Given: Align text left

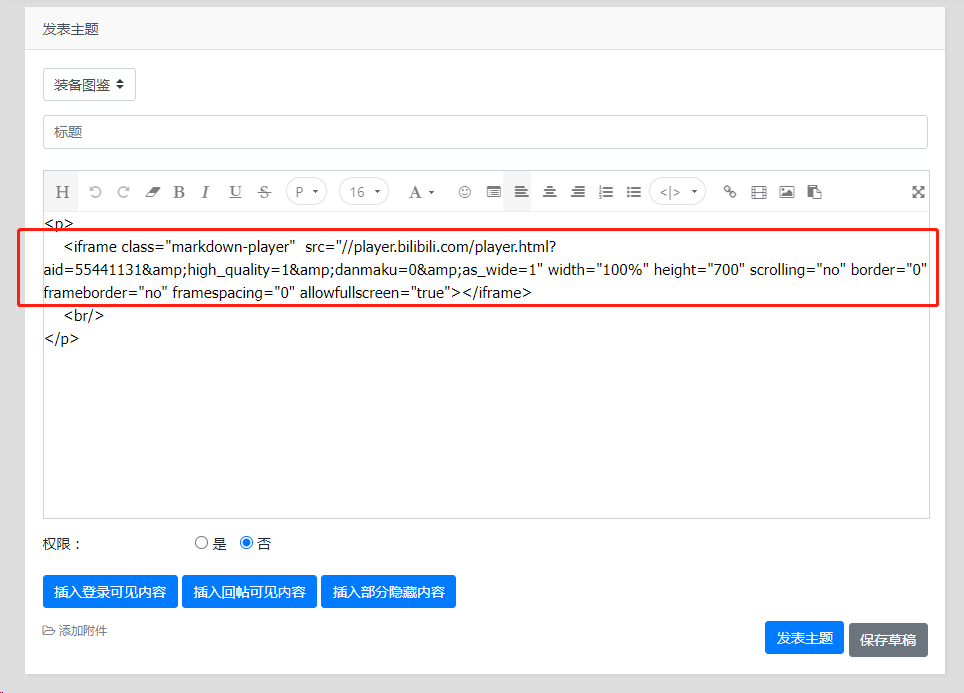Looking at the screenshot, I should coord(521,192).
